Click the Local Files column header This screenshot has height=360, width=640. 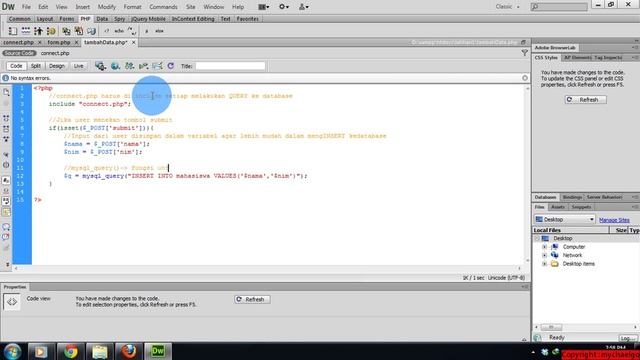tap(571, 230)
